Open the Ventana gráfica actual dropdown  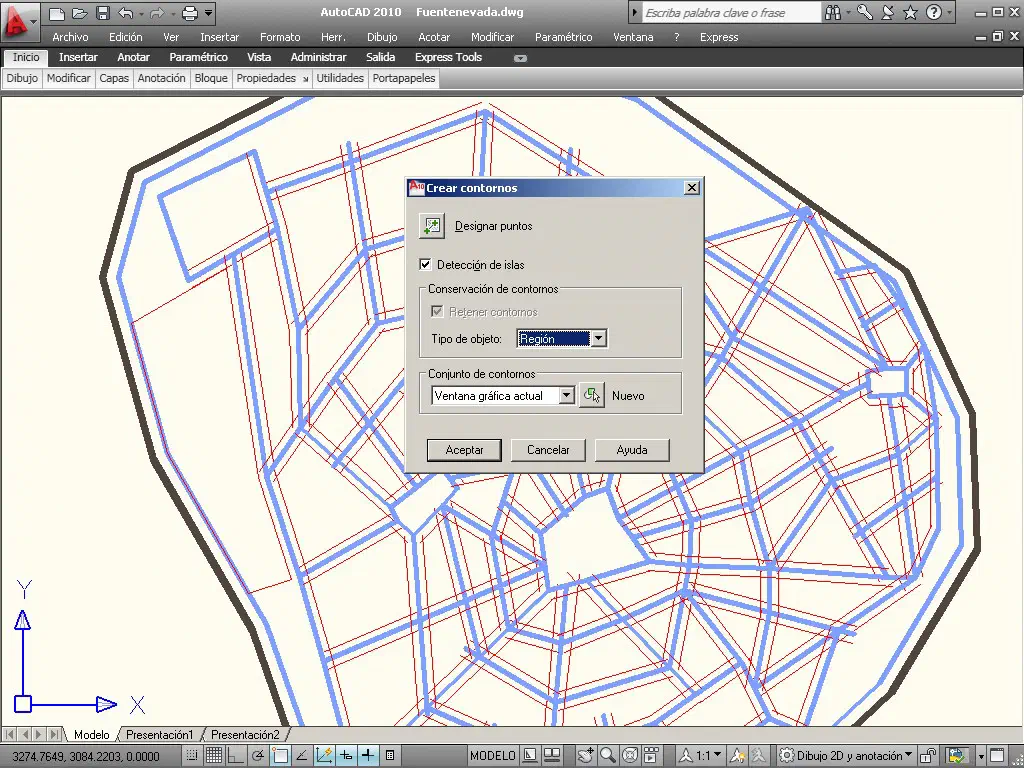pos(567,395)
